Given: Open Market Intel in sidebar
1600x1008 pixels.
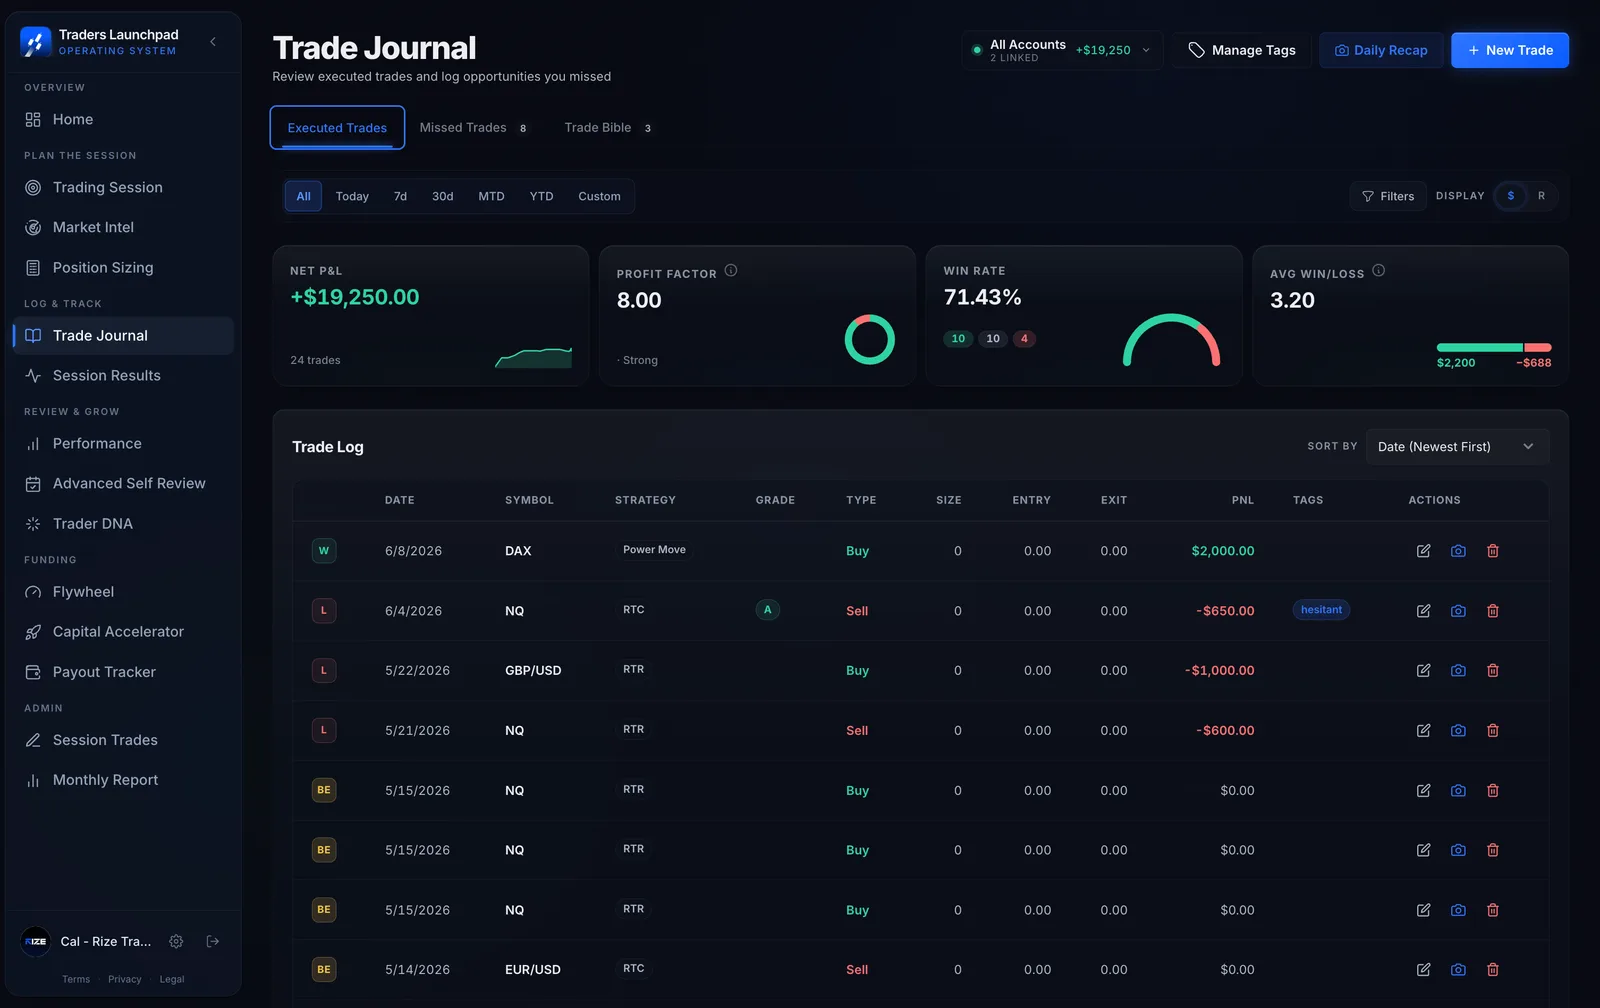Looking at the screenshot, I should 123,228.
